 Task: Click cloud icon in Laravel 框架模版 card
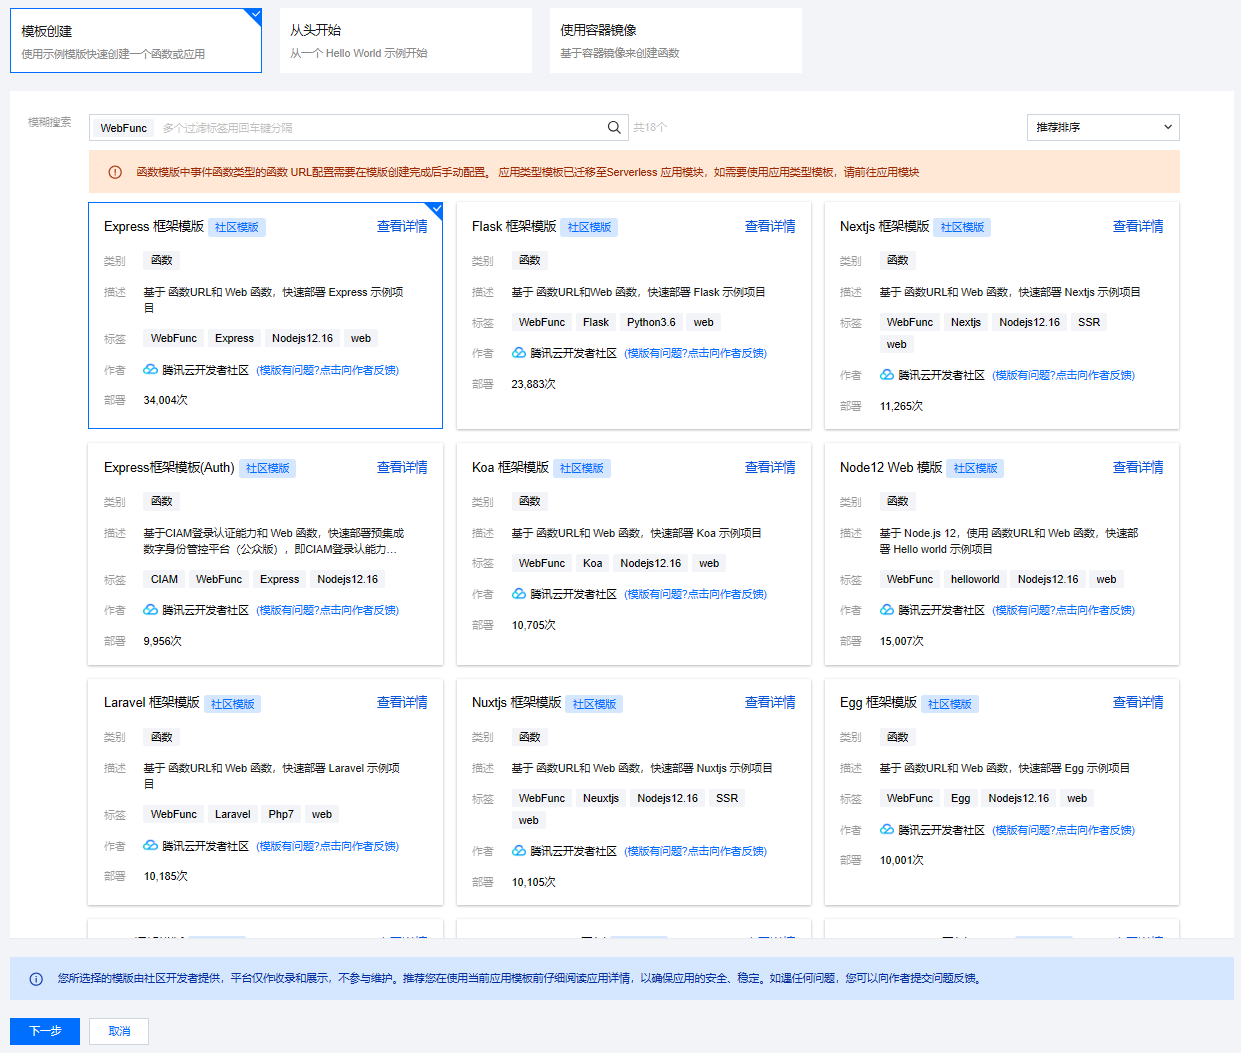tap(150, 846)
